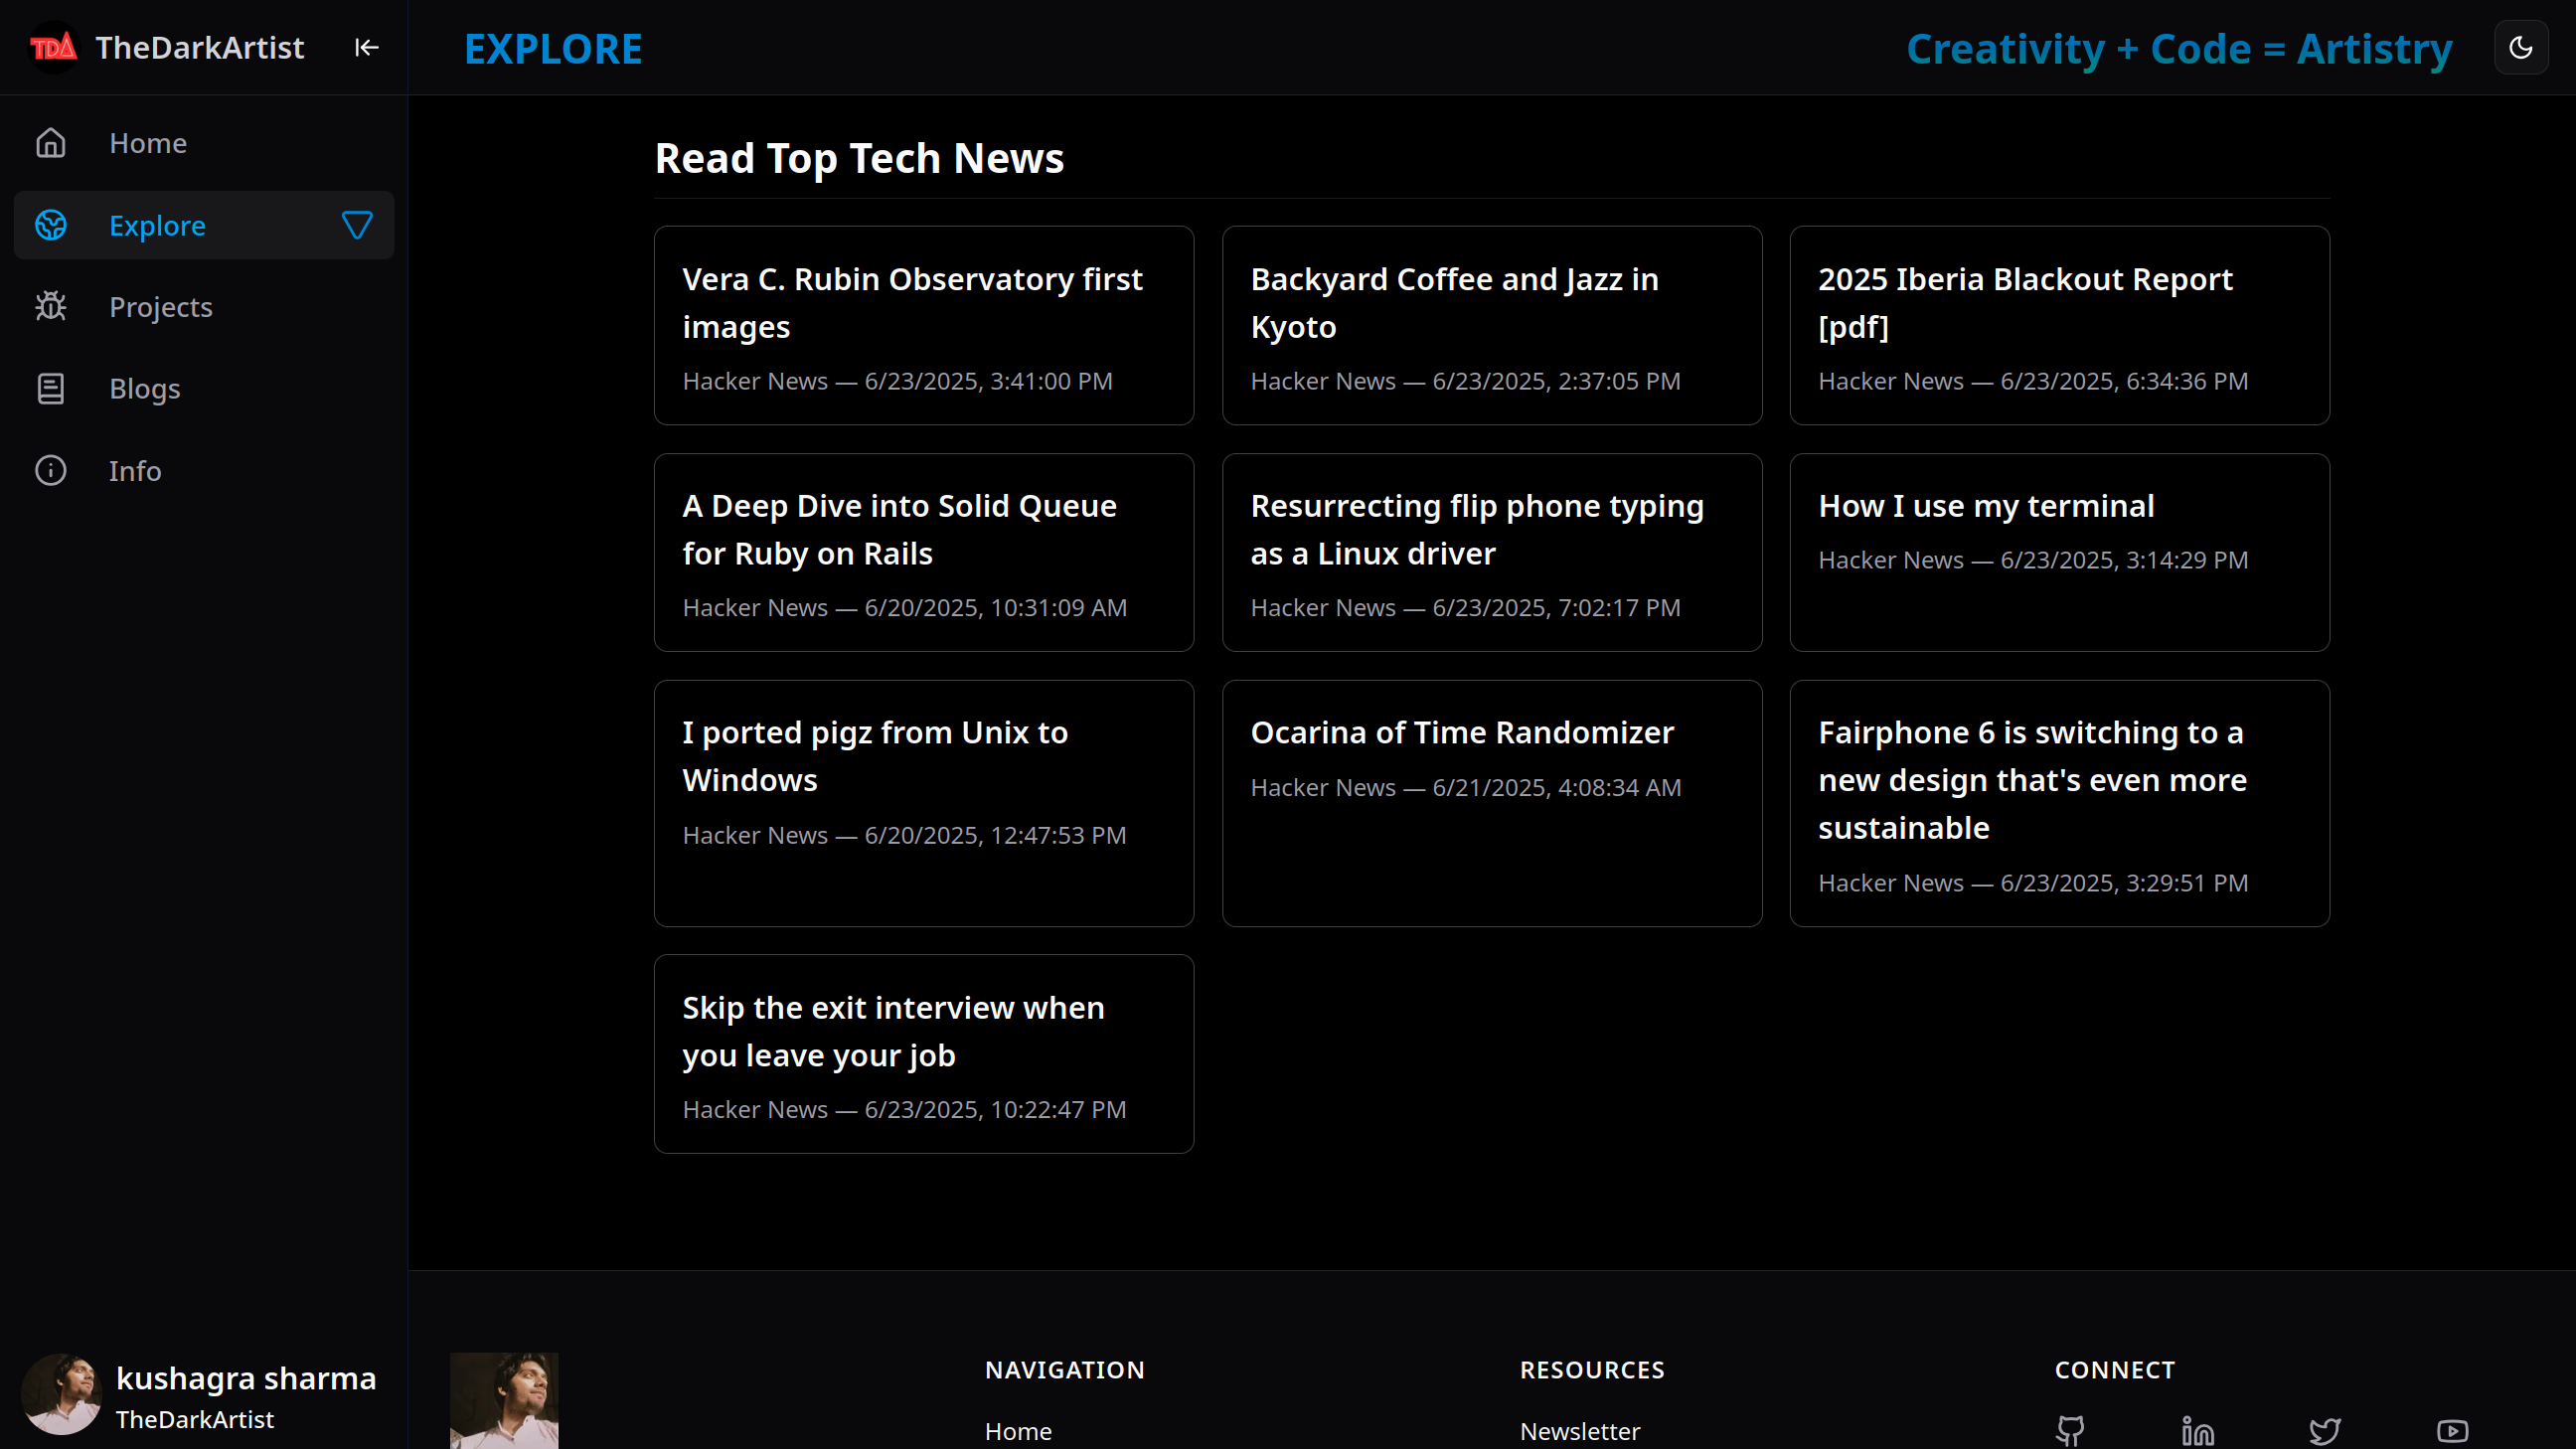The height and width of the screenshot is (1449, 2576).
Task: Open Ocarina of Time Randomizer card
Action: click(x=1491, y=803)
